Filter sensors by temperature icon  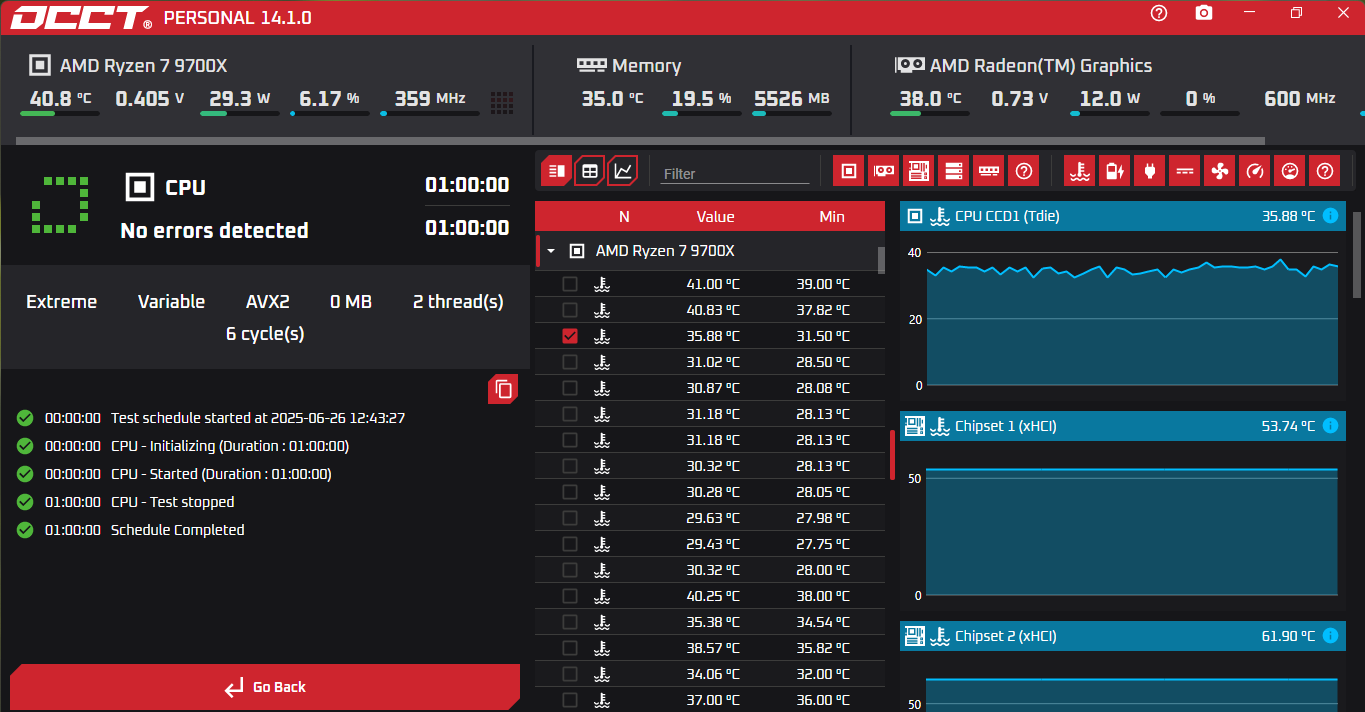point(1078,171)
